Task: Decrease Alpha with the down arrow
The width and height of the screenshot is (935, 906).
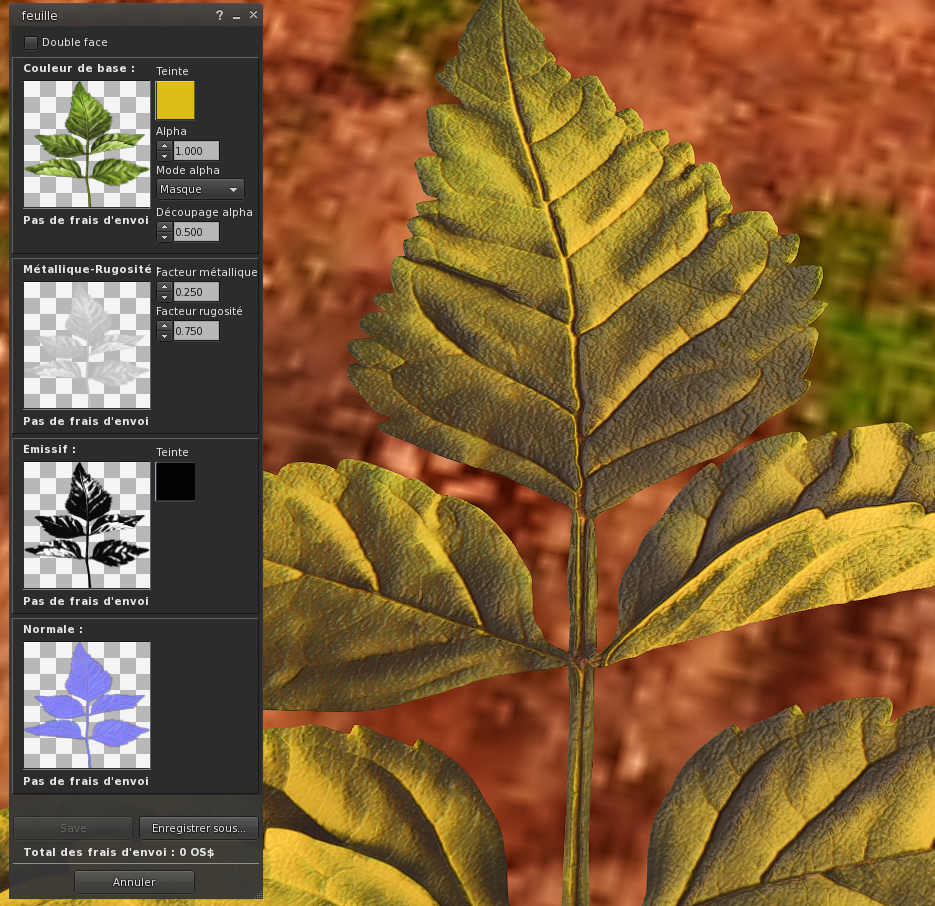Action: point(164,156)
